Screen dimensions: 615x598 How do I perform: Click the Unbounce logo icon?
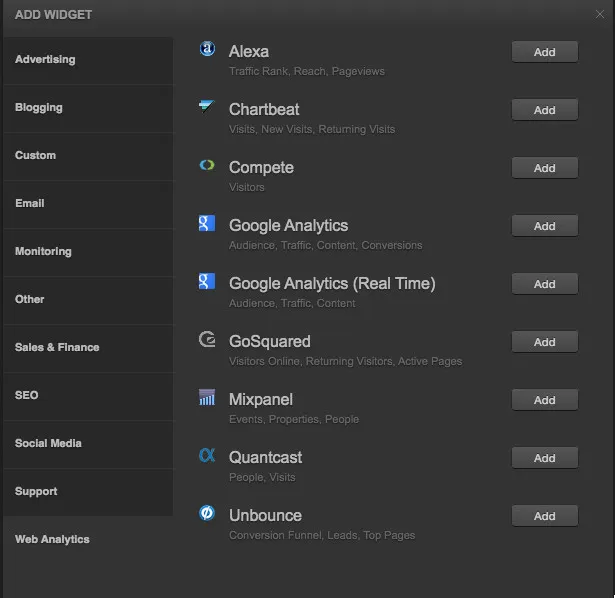point(207,513)
